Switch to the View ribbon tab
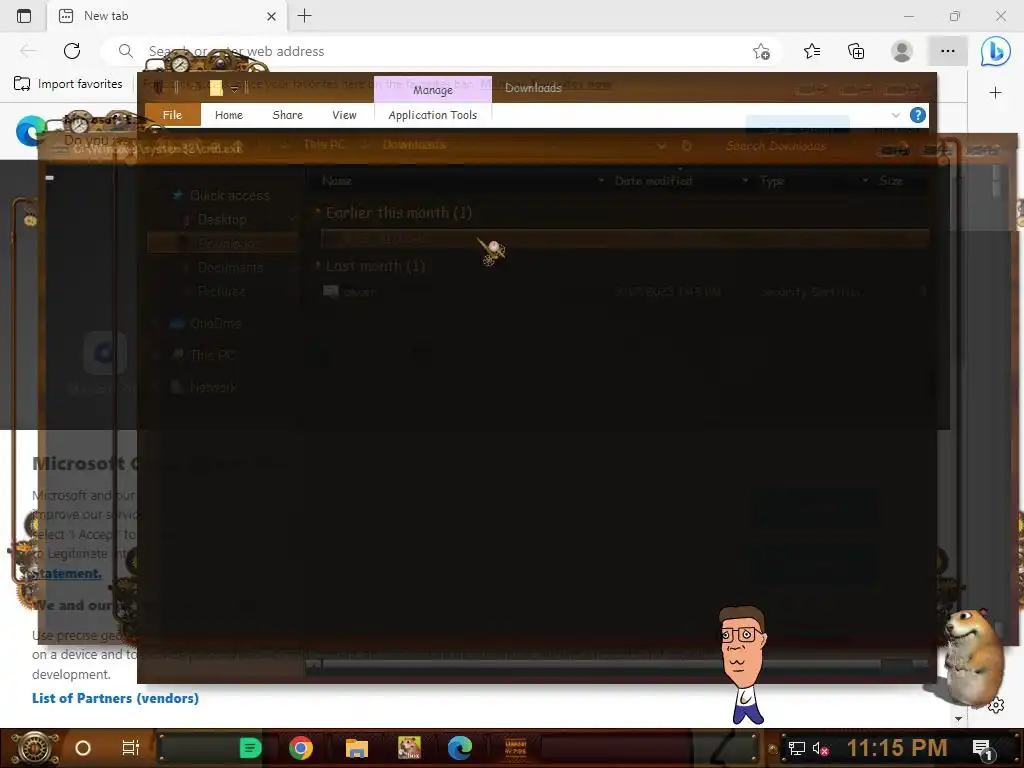 344,115
